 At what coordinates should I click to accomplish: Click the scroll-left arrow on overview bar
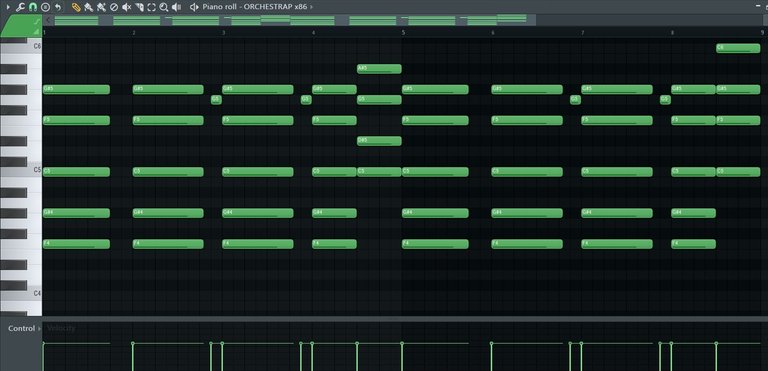(48, 20)
